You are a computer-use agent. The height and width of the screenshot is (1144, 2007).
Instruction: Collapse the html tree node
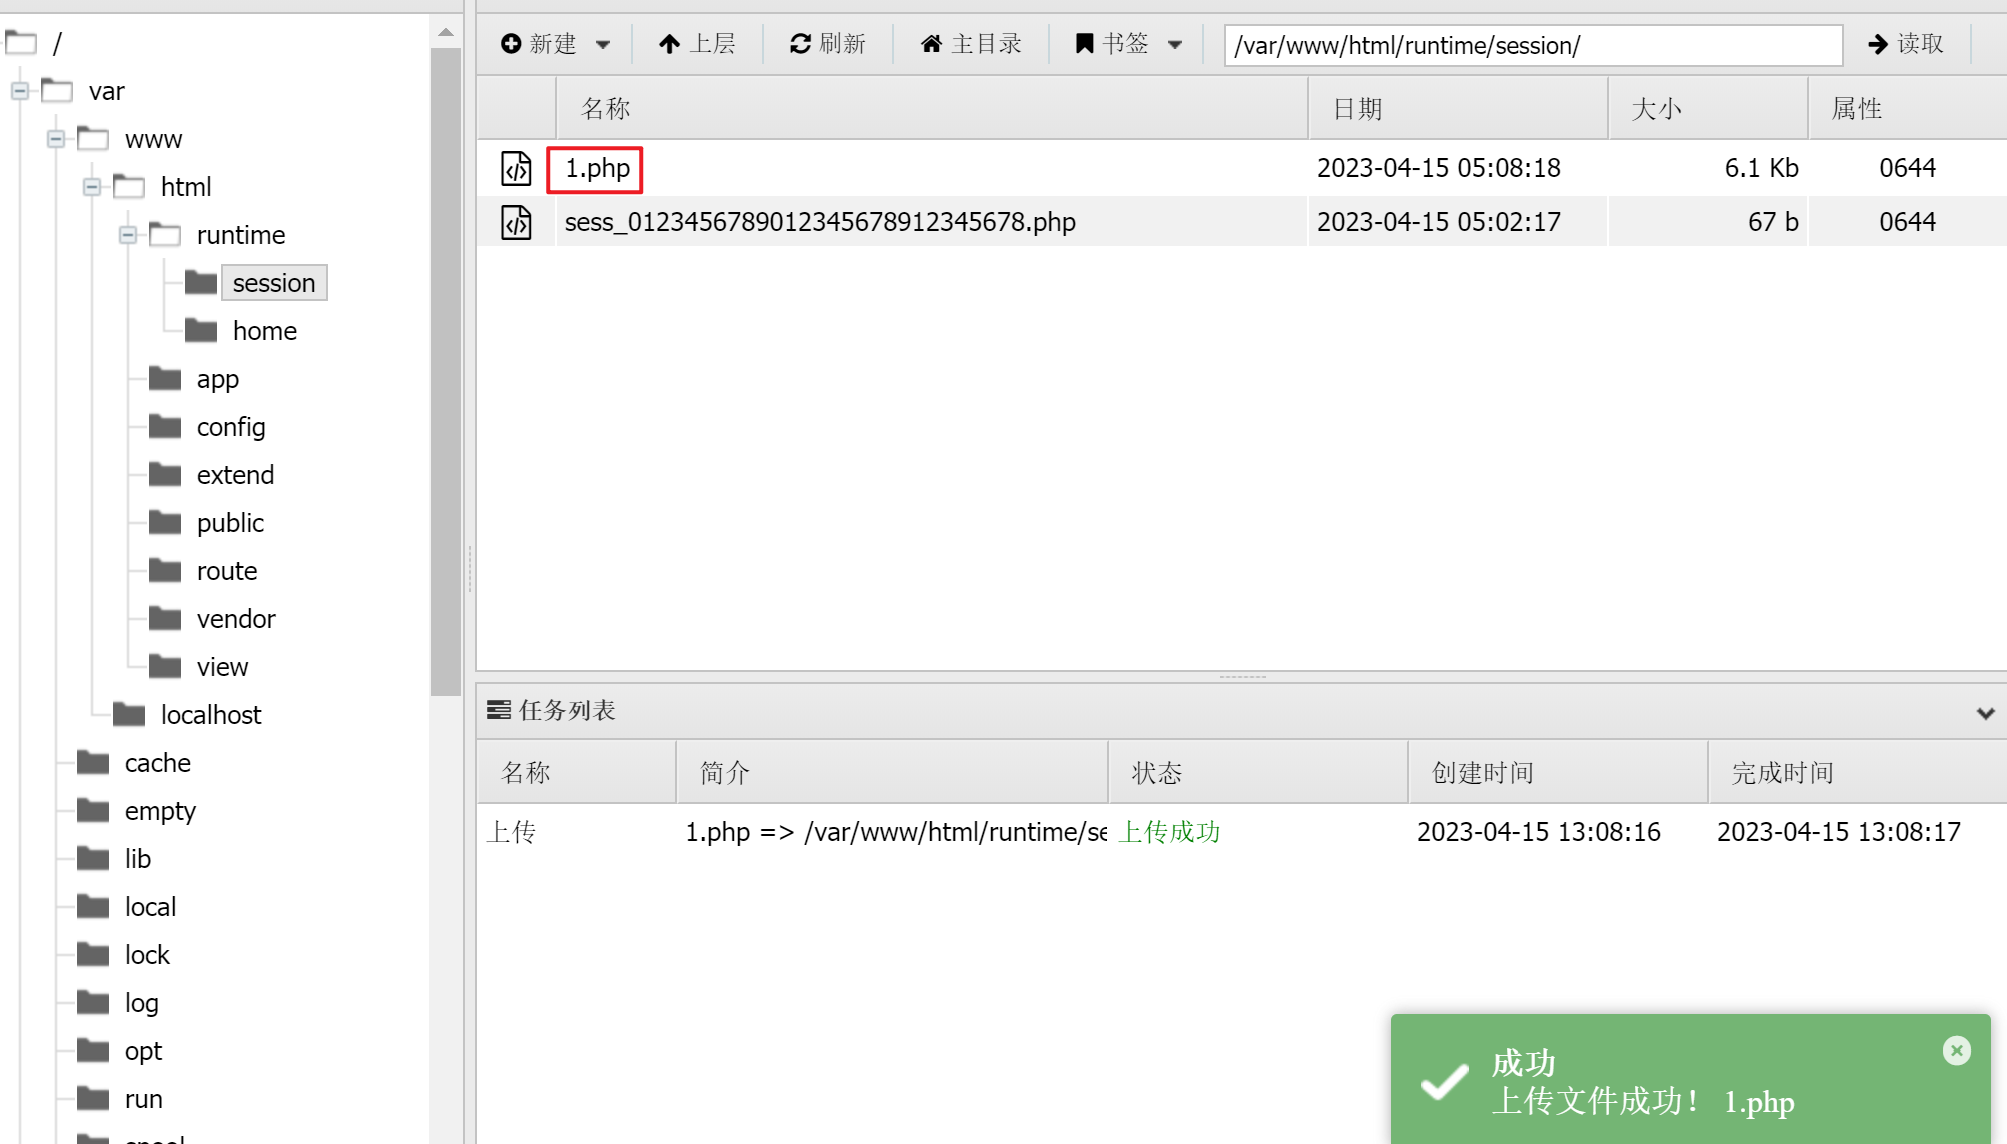[x=92, y=187]
